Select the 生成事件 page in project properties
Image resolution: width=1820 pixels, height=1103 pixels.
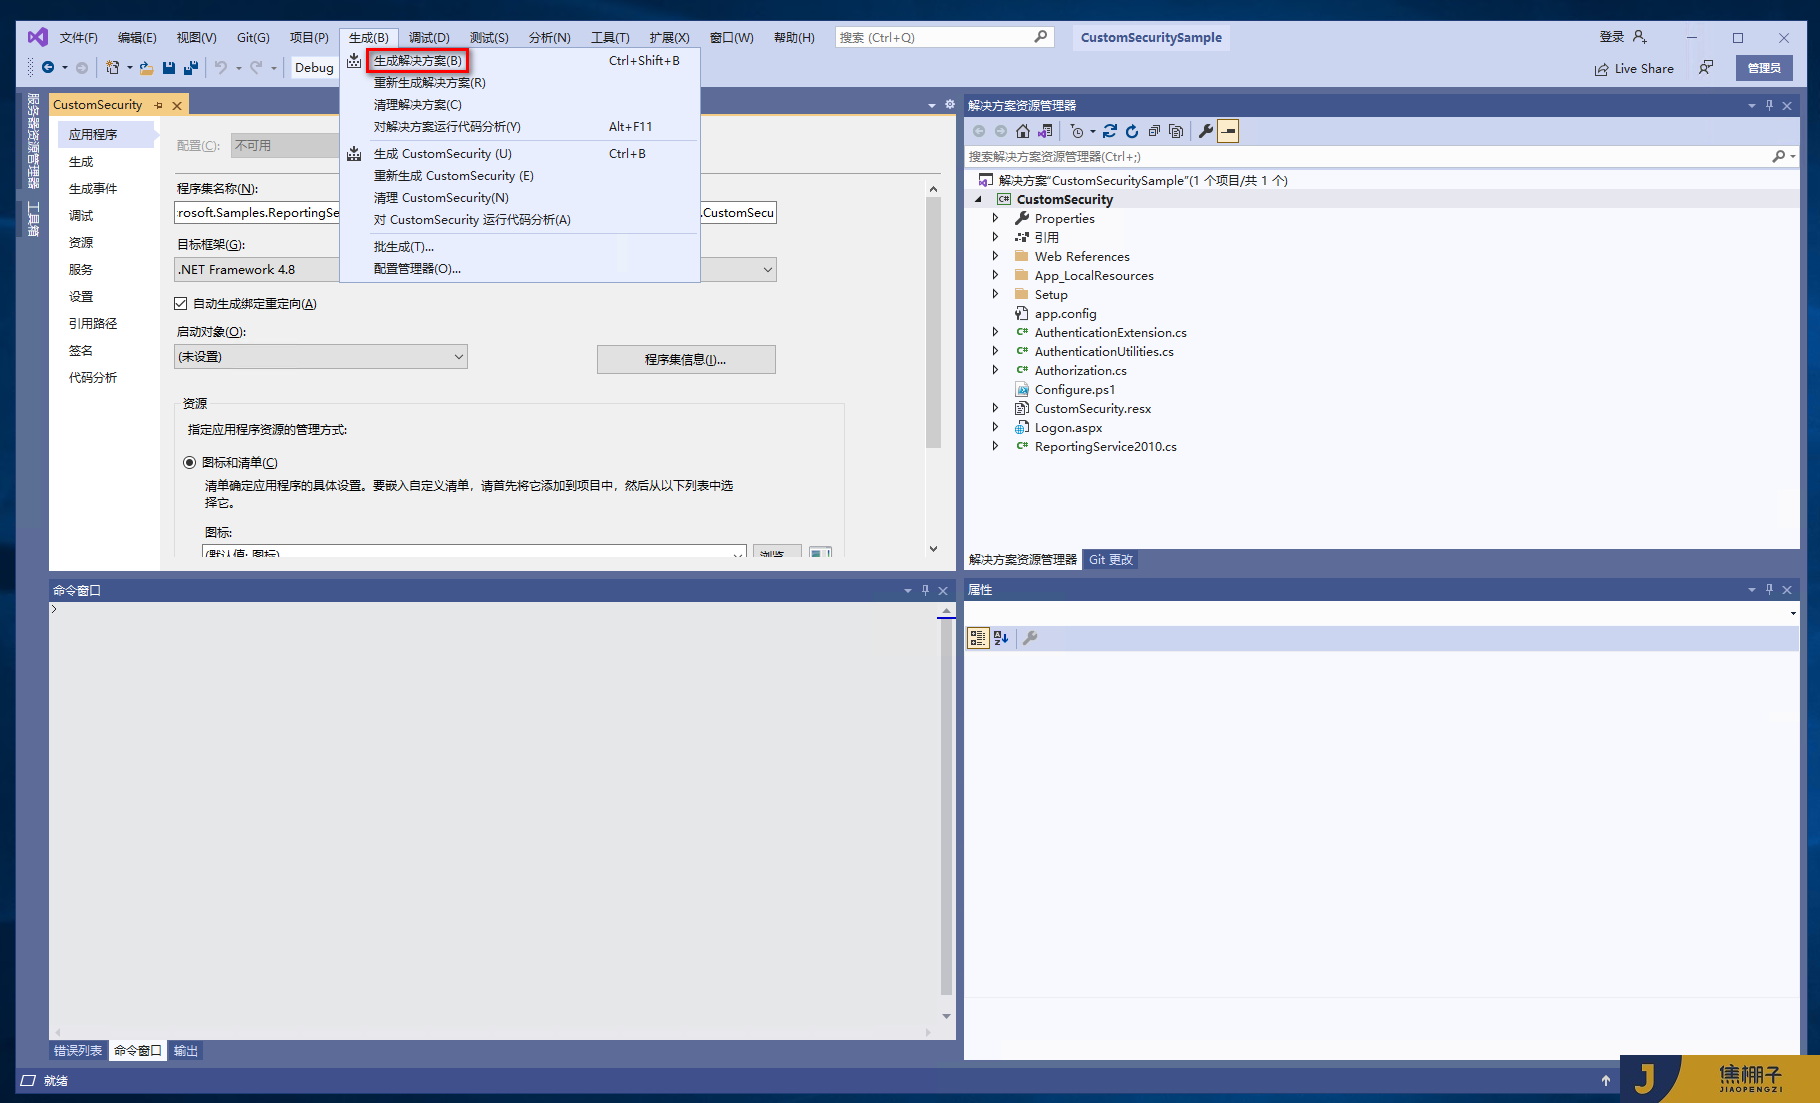[93, 189]
